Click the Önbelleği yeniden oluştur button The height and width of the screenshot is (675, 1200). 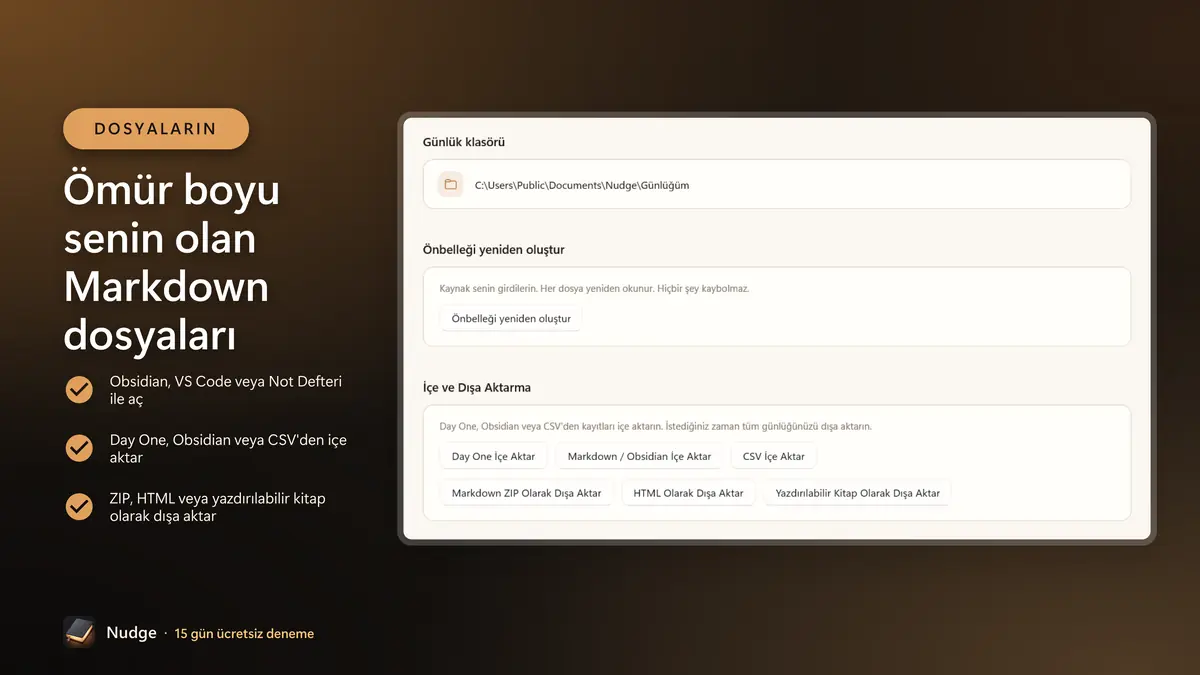point(511,318)
